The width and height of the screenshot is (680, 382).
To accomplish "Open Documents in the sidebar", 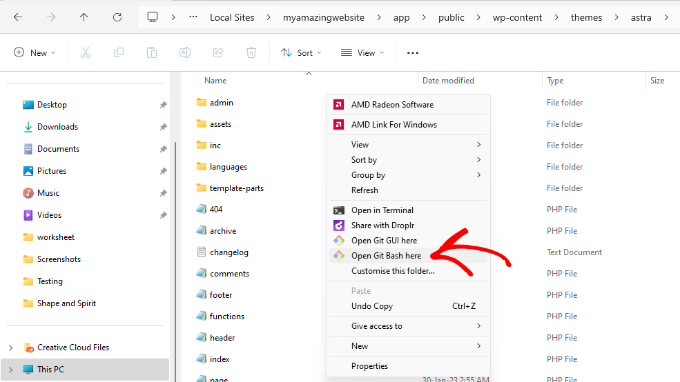I will point(58,149).
